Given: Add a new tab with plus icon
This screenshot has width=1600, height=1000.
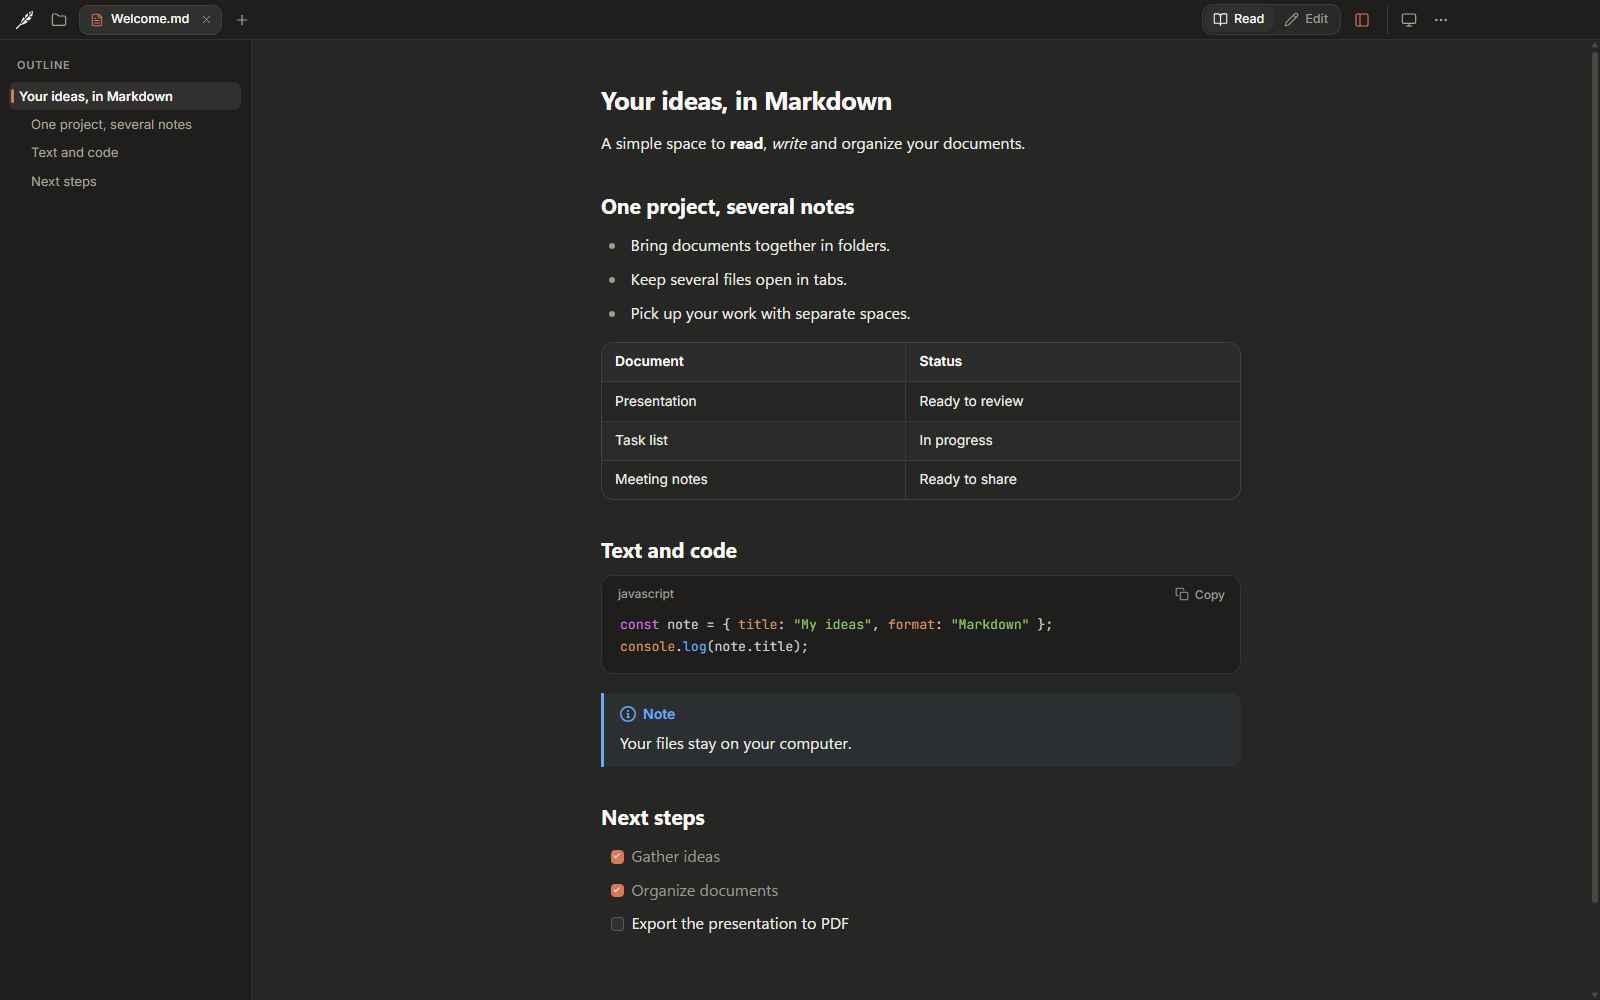Looking at the screenshot, I should click(x=242, y=19).
